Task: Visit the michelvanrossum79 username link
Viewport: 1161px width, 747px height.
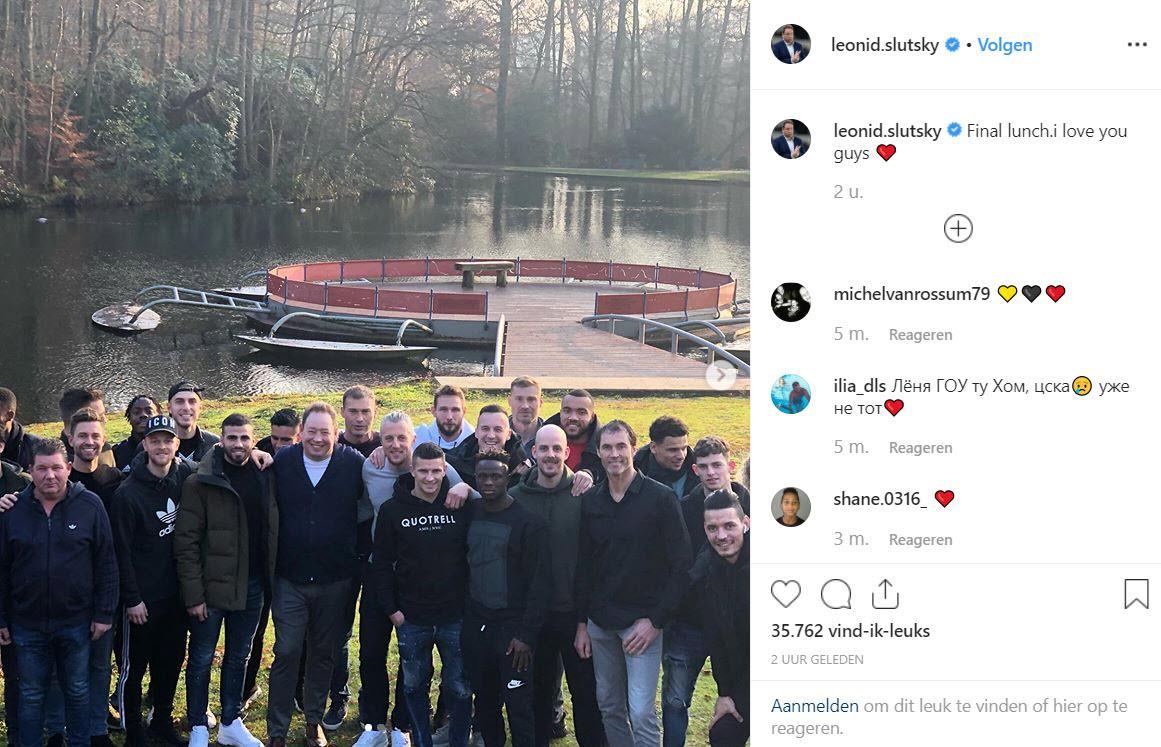Action: point(911,294)
